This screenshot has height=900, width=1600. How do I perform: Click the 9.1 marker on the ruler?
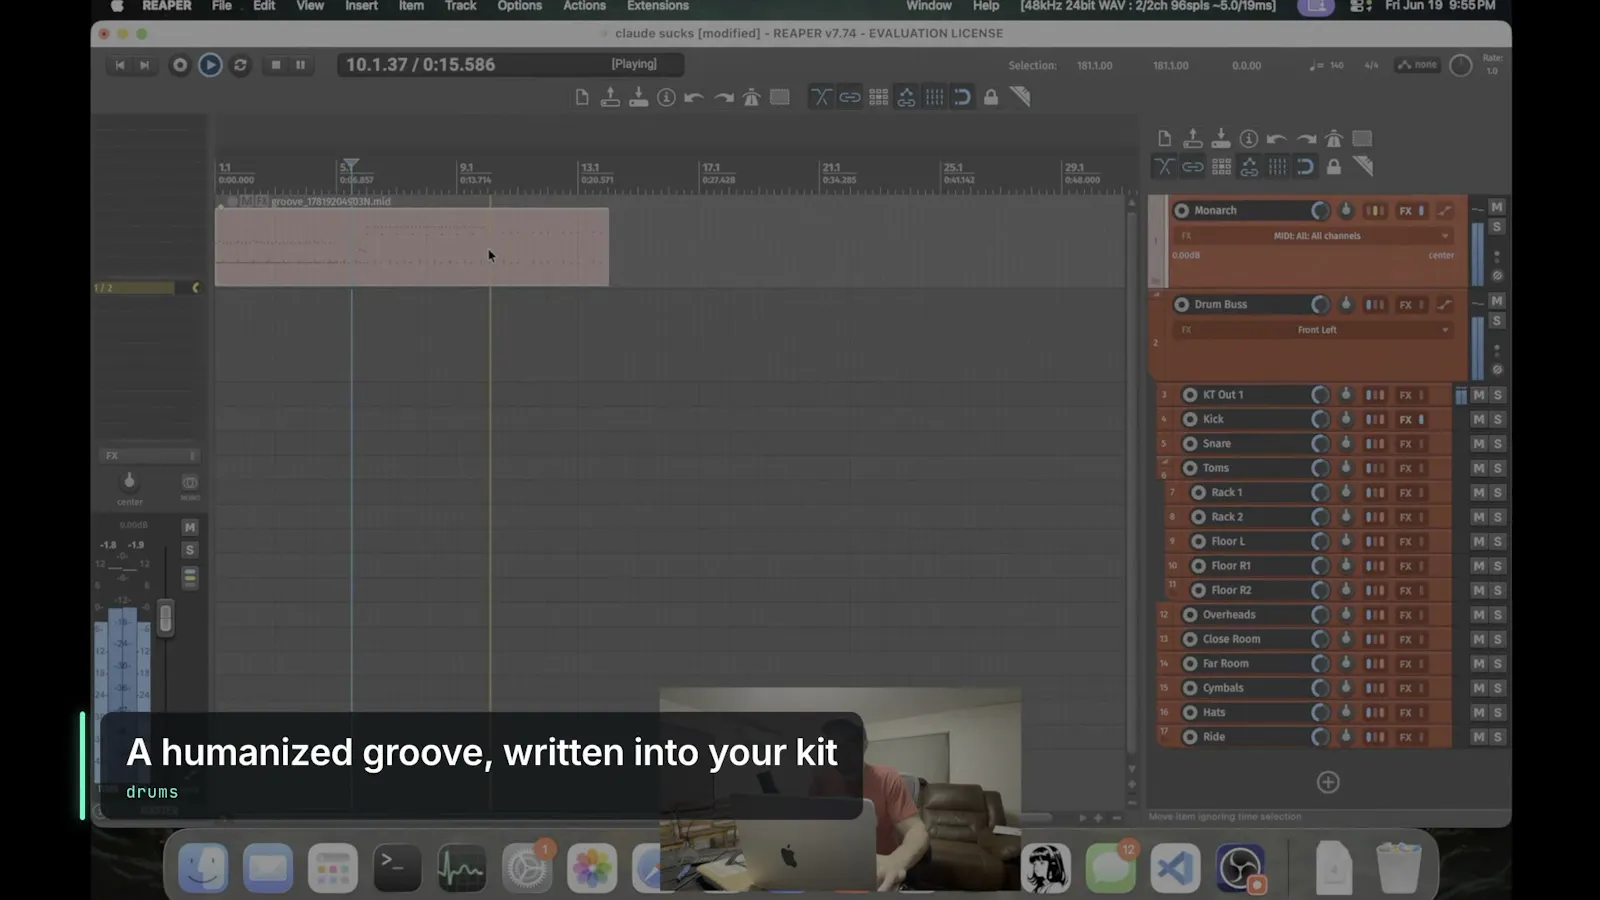point(467,167)
